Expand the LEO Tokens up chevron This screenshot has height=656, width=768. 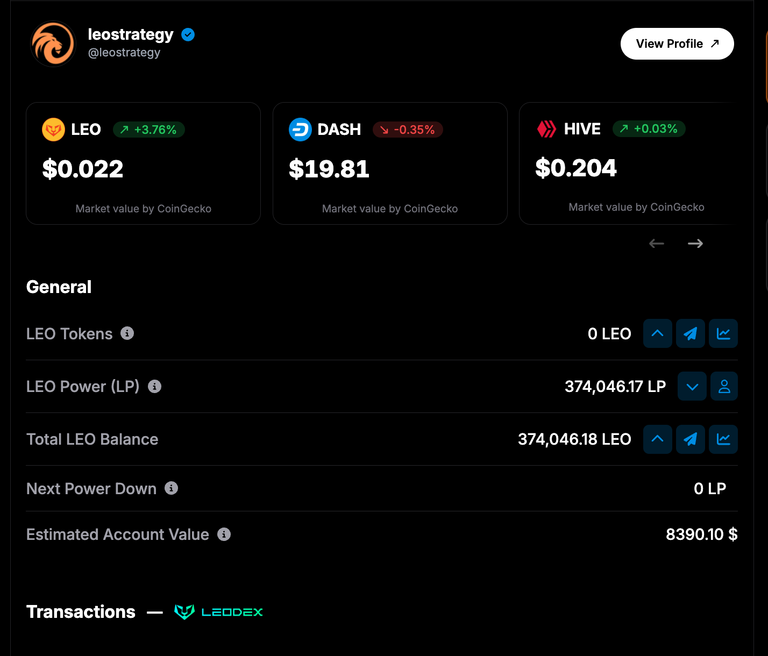(x=657, y=334)
